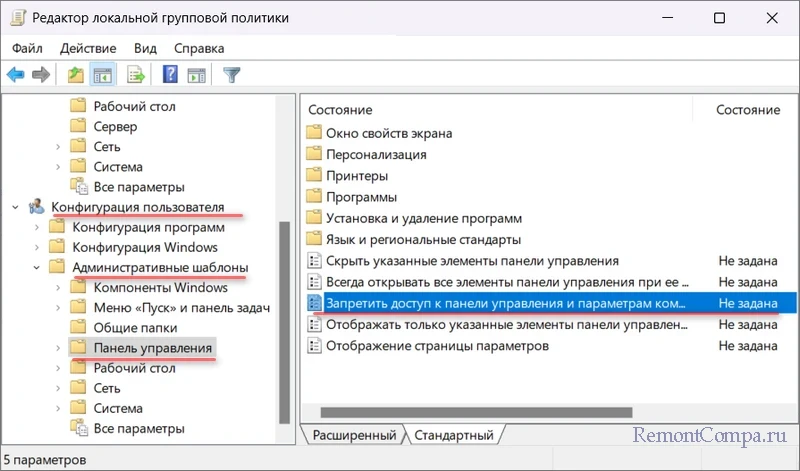The image size is (800, 471).
Task: Click the Export list toolbar icon
Action: [x=136, y=75]
